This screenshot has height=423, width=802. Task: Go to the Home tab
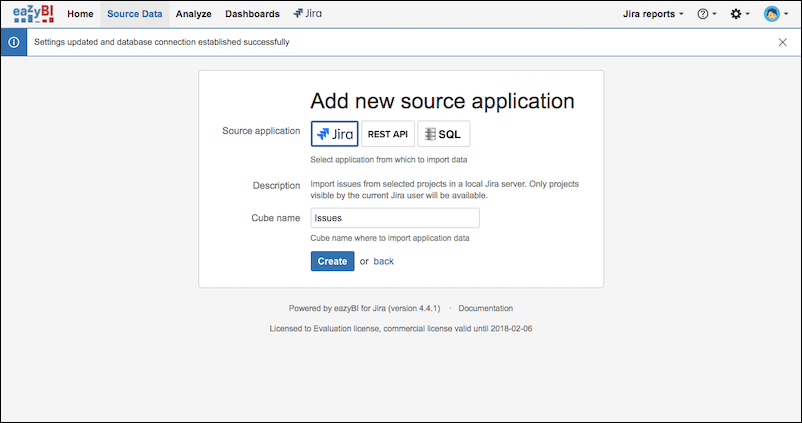coord(80,14)
